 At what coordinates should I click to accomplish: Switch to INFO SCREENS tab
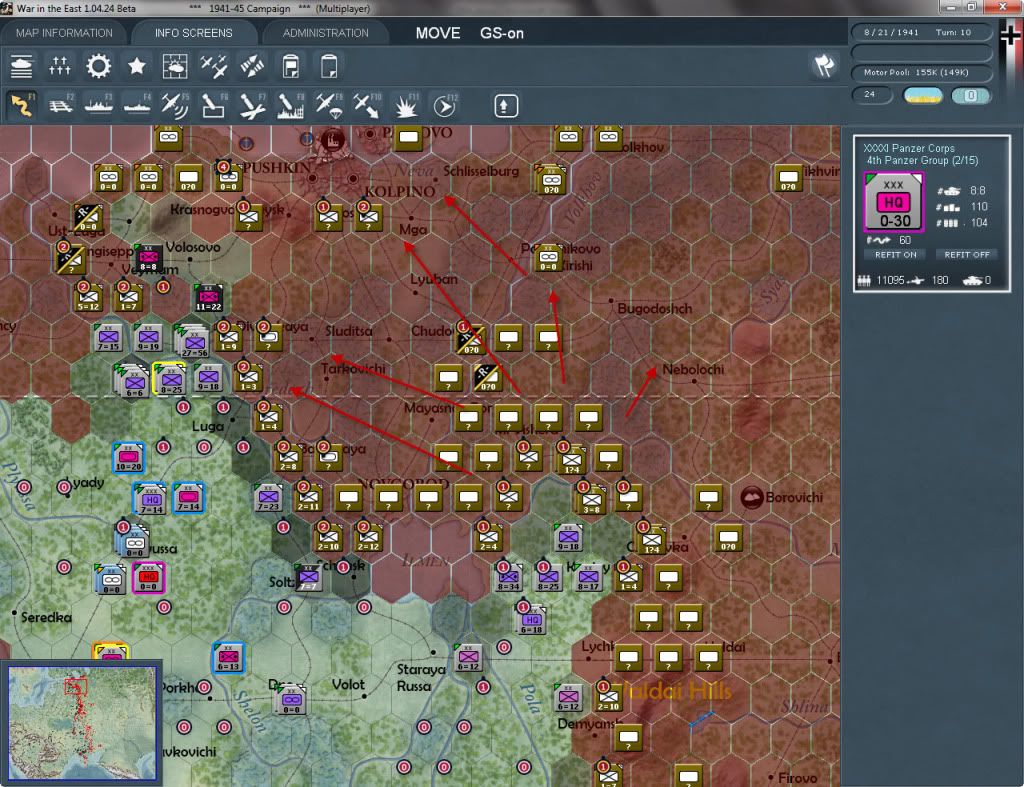pos(193,33)
